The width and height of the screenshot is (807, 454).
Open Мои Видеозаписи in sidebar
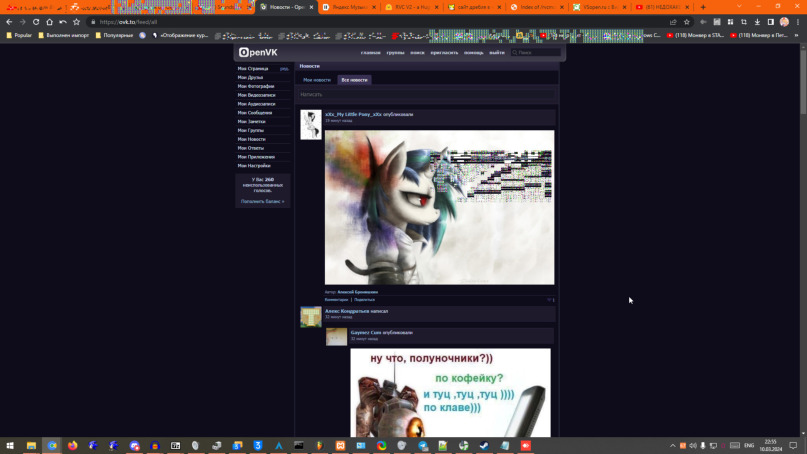(256, 95)
